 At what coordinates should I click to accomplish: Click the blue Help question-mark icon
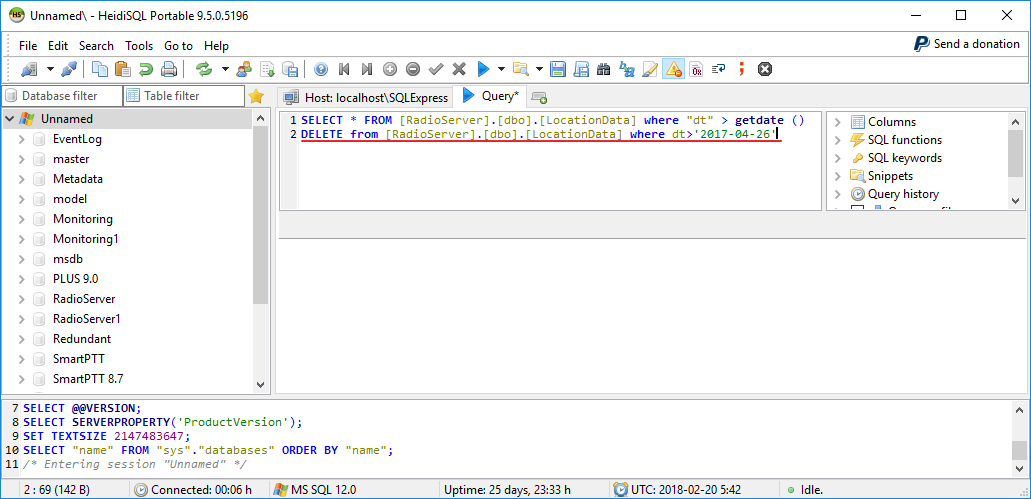tap(321, 68)
